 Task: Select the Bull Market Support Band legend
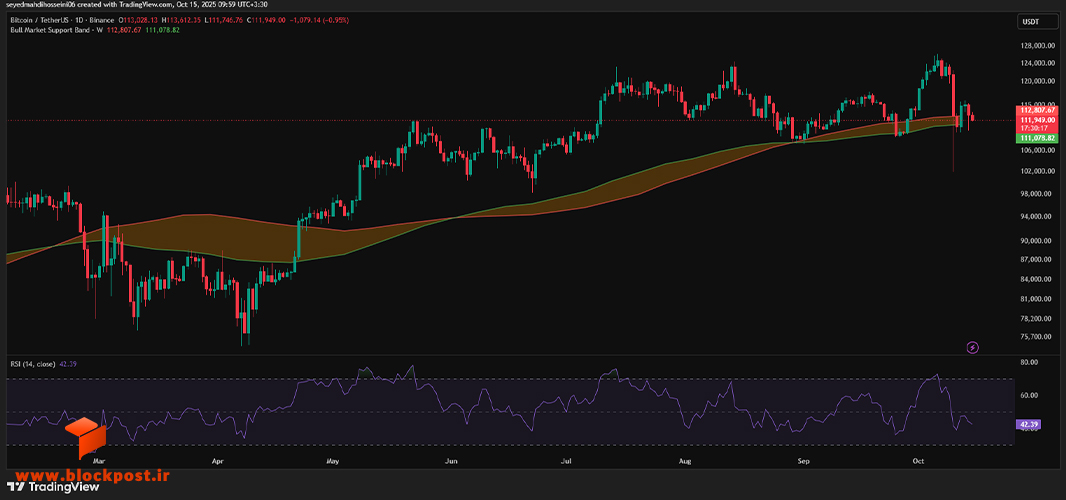click(x=56, y=30)
